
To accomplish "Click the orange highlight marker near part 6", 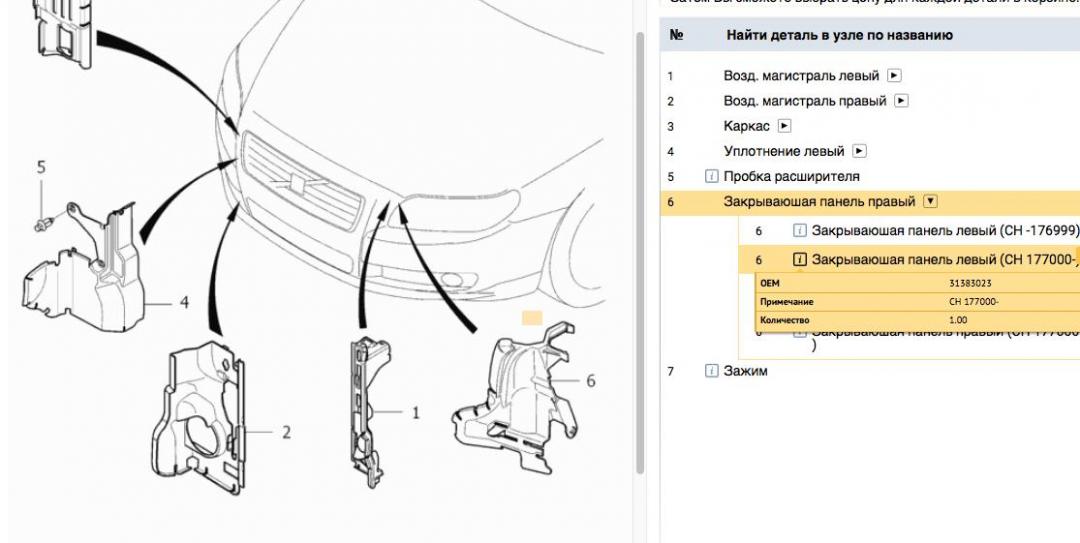I will [x=531, y=319].
